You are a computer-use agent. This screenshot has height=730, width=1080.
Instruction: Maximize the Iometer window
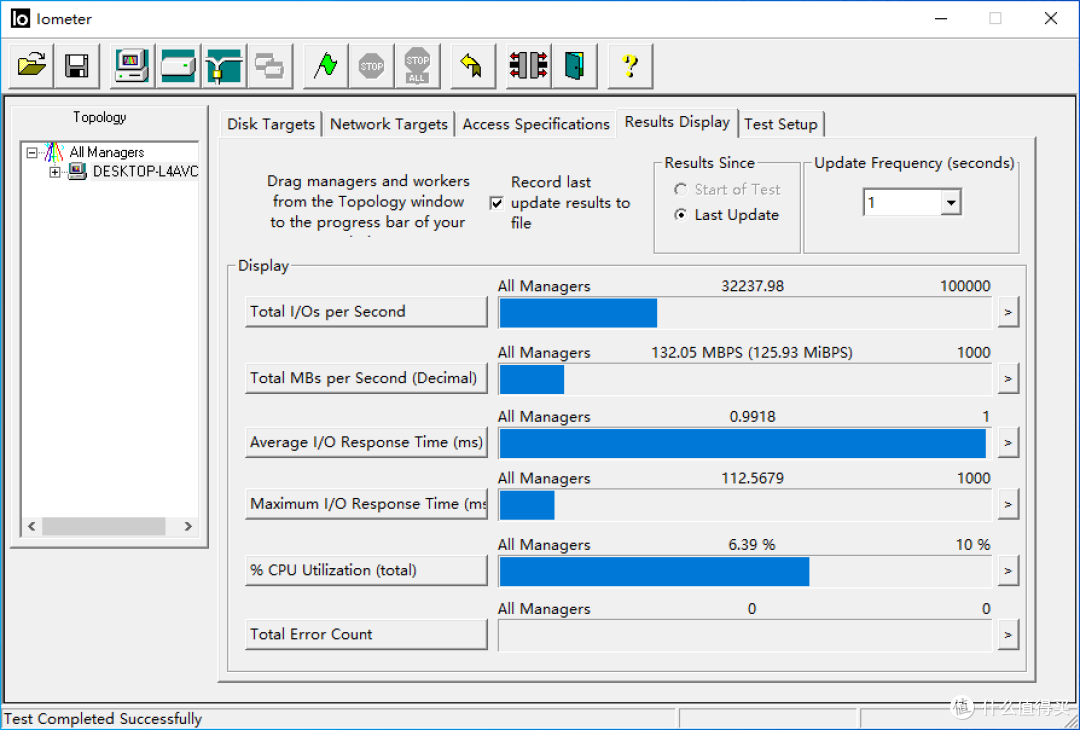(995, 19)
